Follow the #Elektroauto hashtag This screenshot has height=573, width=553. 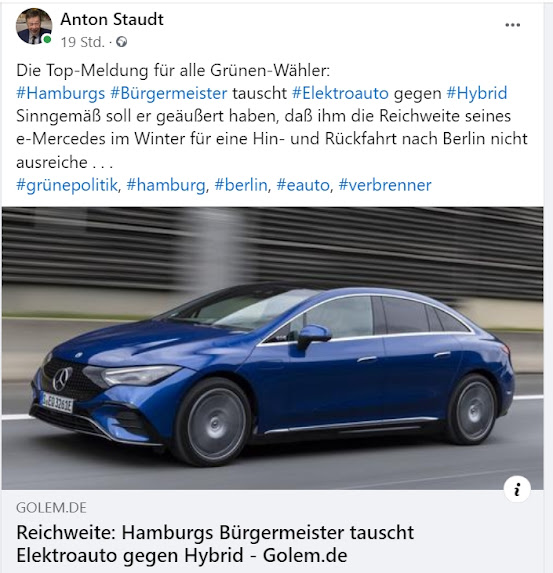point(340,93)
